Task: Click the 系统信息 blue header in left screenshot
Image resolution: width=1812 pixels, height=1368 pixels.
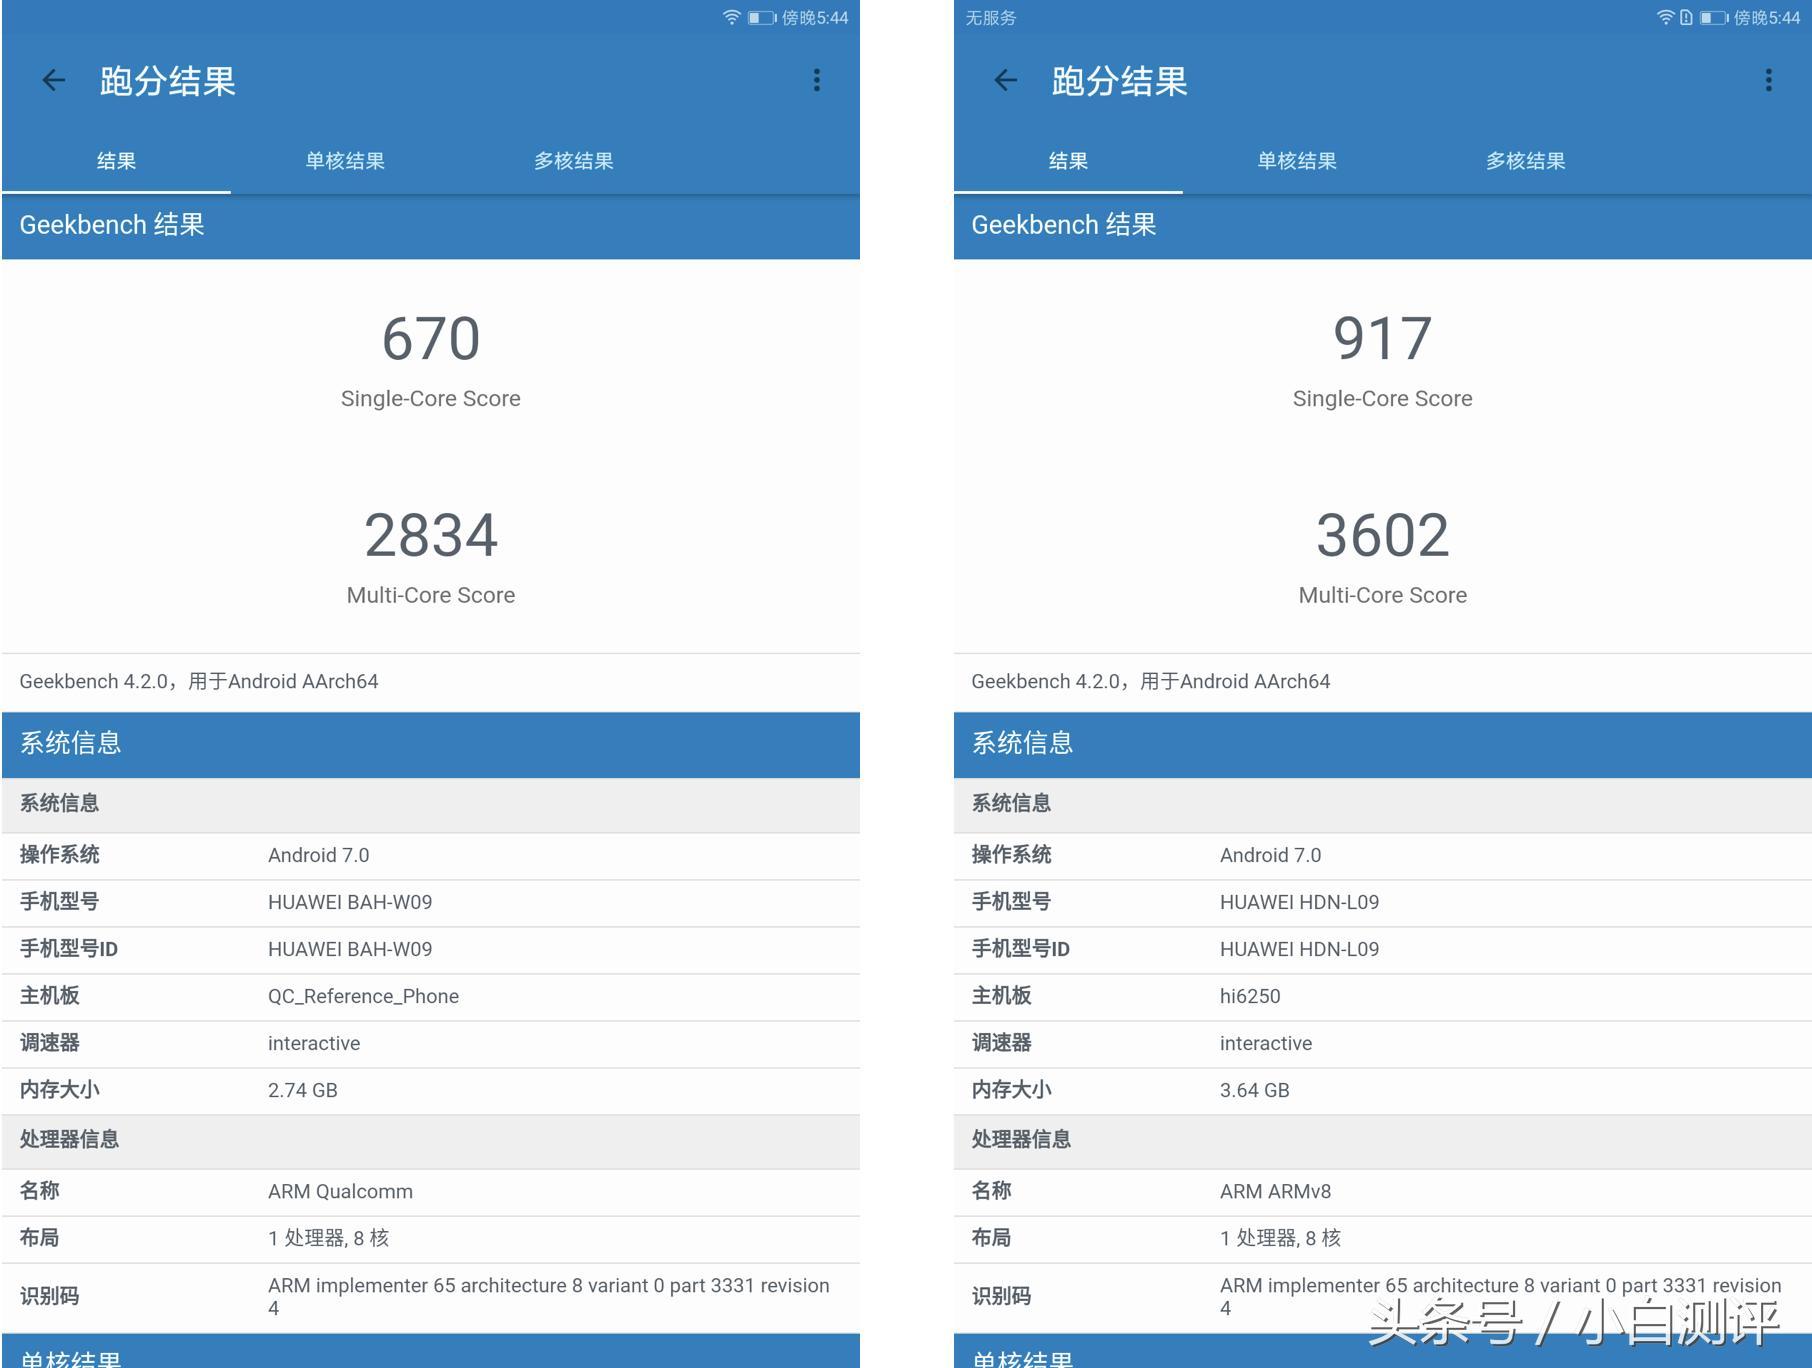Action: point(431,744)
